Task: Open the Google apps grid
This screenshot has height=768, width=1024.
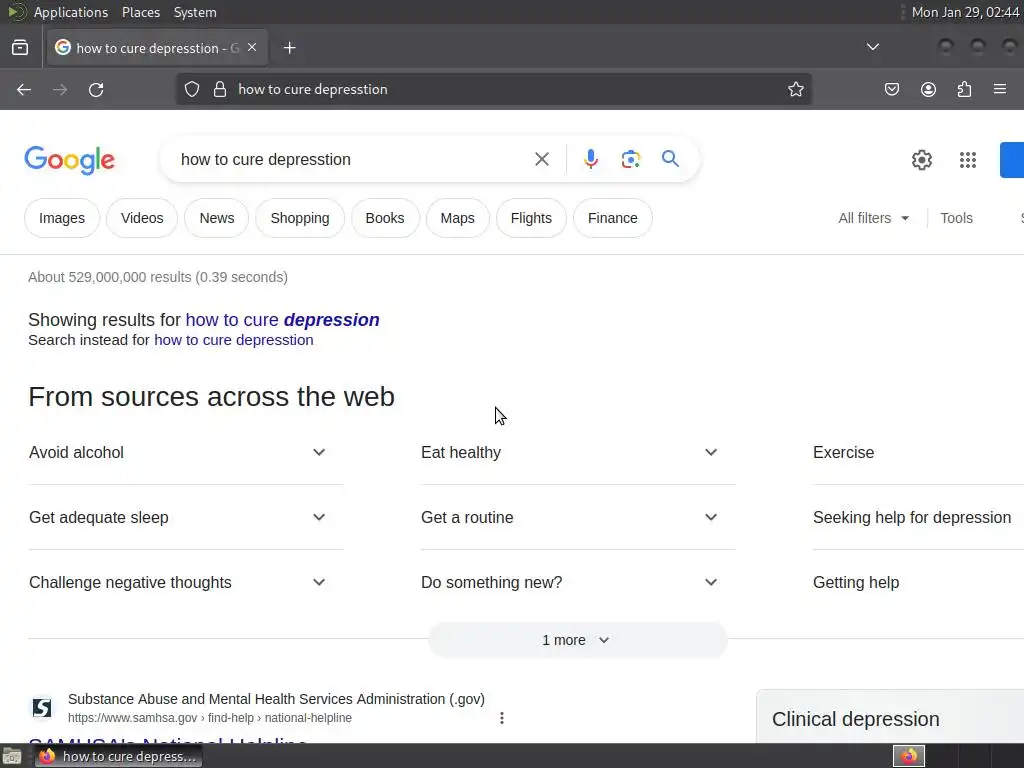Action: click(x=968, y=160)
